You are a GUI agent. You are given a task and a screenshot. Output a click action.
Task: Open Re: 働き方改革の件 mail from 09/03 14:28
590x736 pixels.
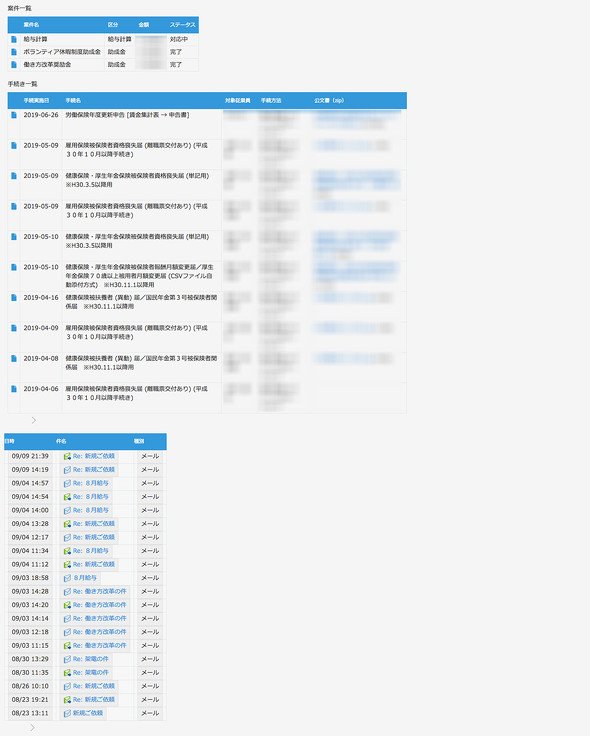coord(100,591)
